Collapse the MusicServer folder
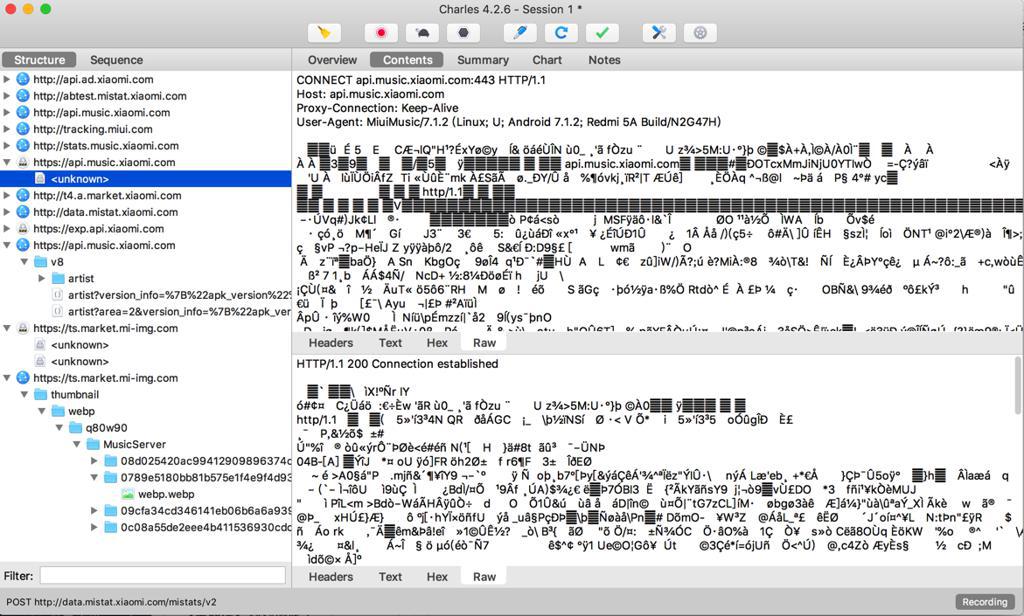Screen dimensions: 1024x616 click(x=76, y=444)
